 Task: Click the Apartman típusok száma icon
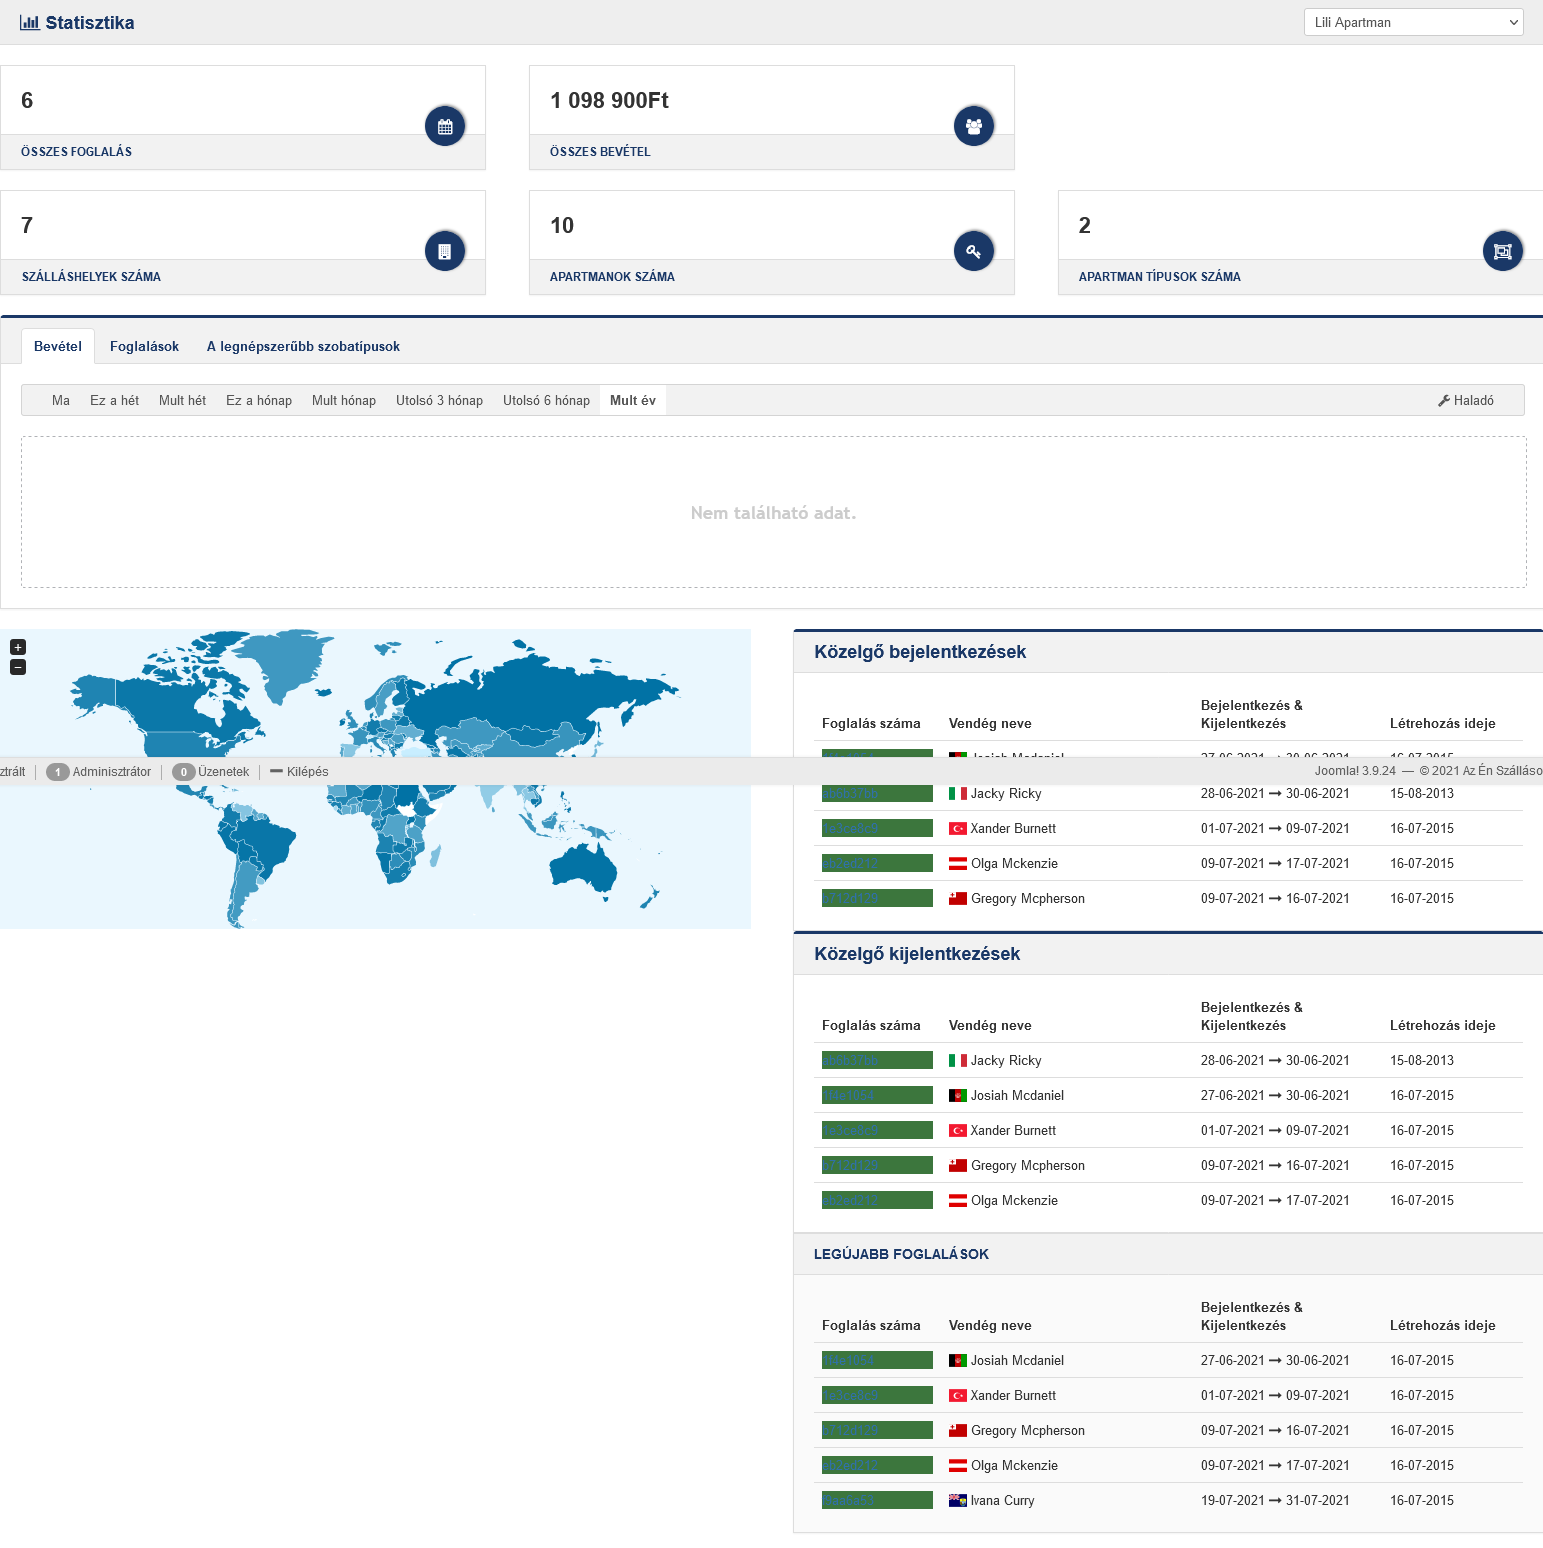(1503, 251)
